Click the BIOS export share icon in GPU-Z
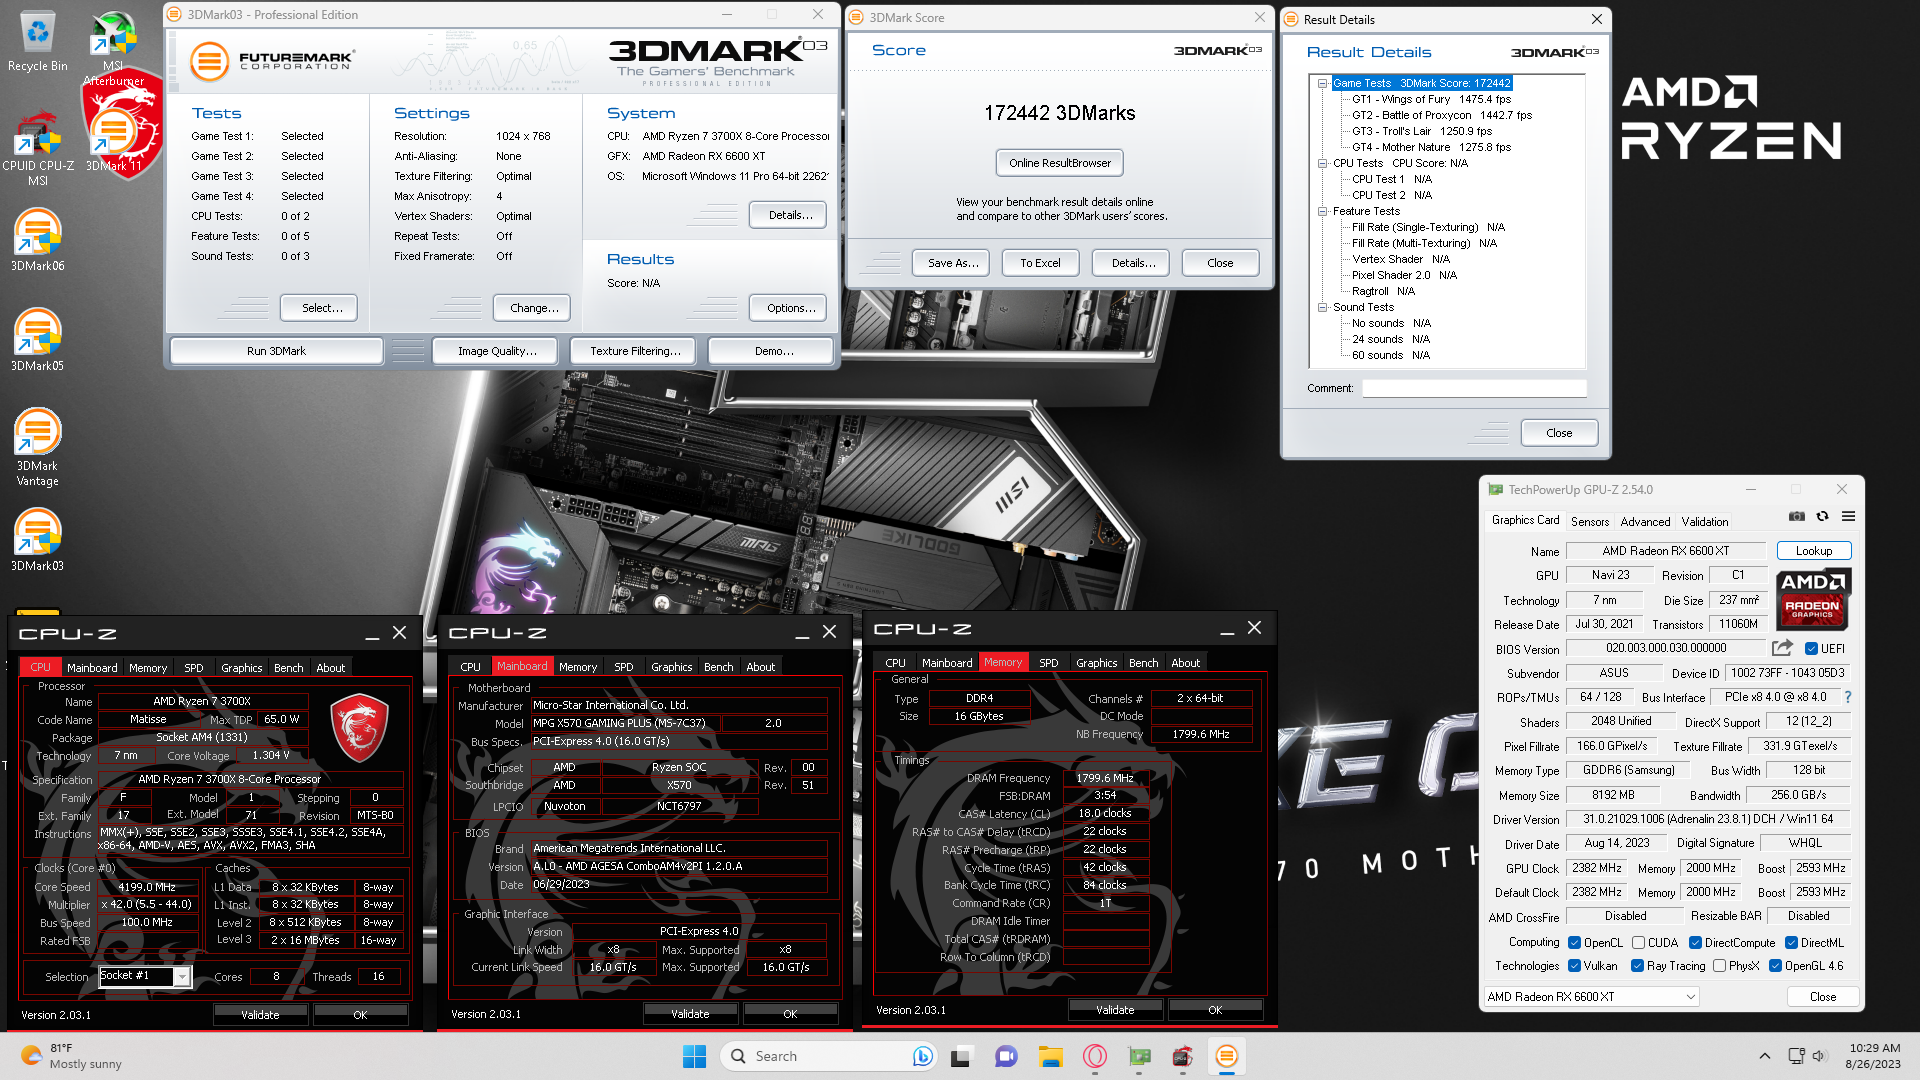 point(1782,648)
